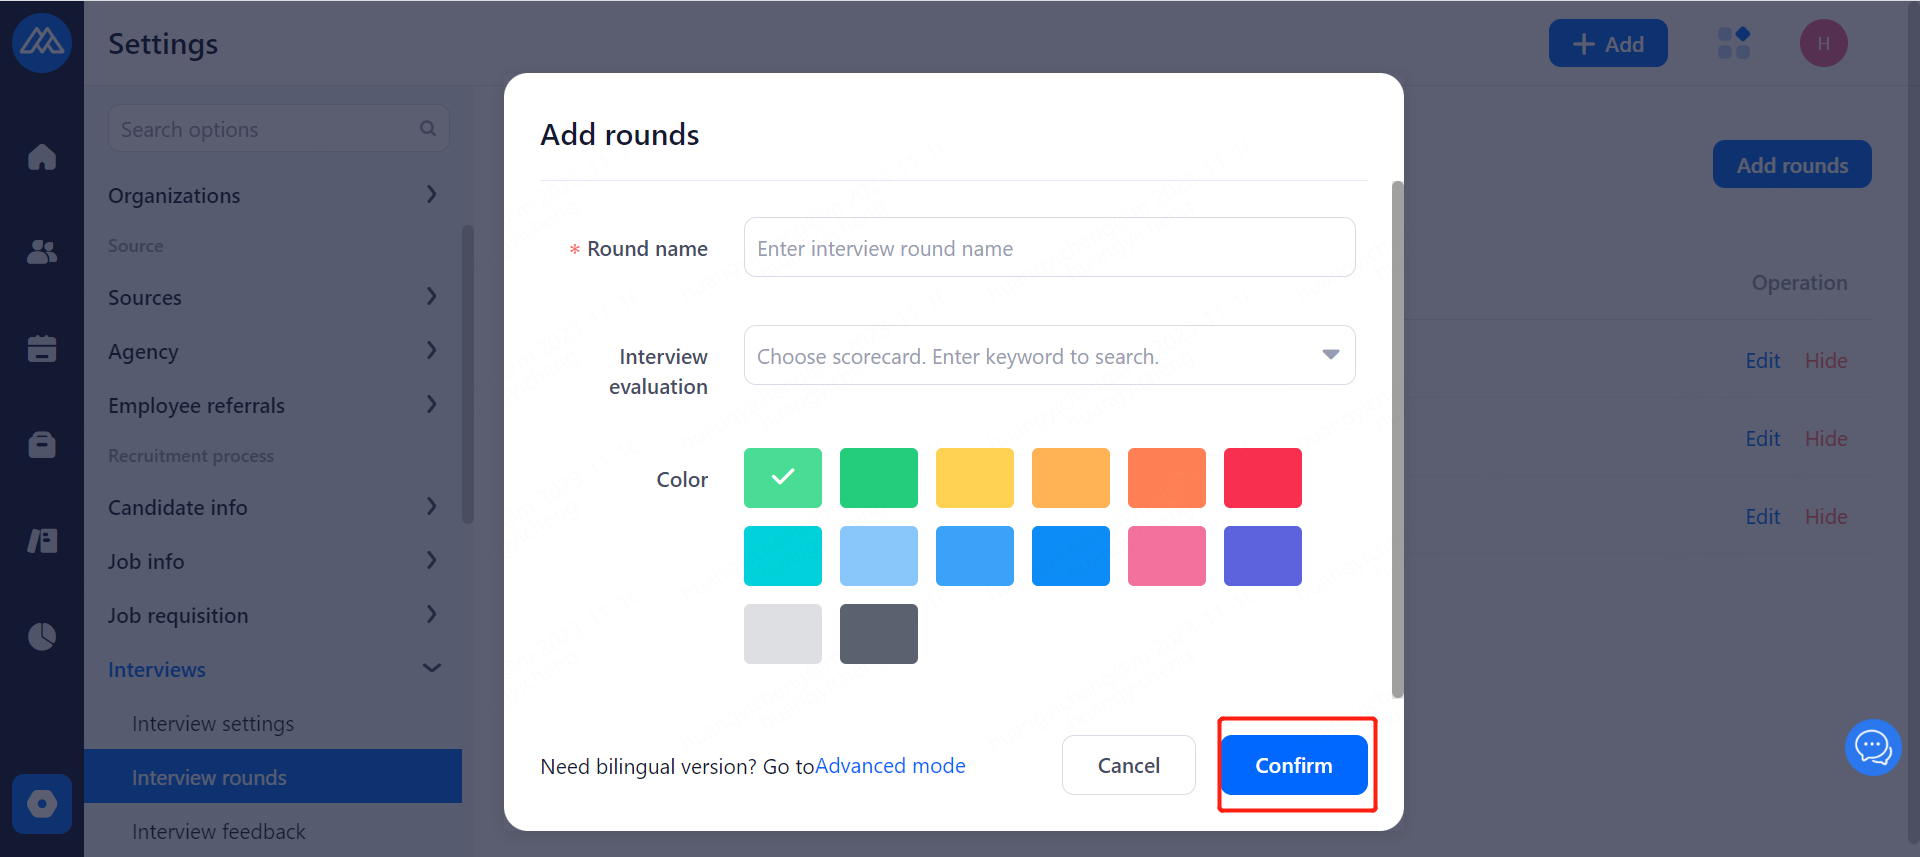This screenshot has width=1920, height=857.
Task: Click the Round name input field
Action: (1049, 248)
